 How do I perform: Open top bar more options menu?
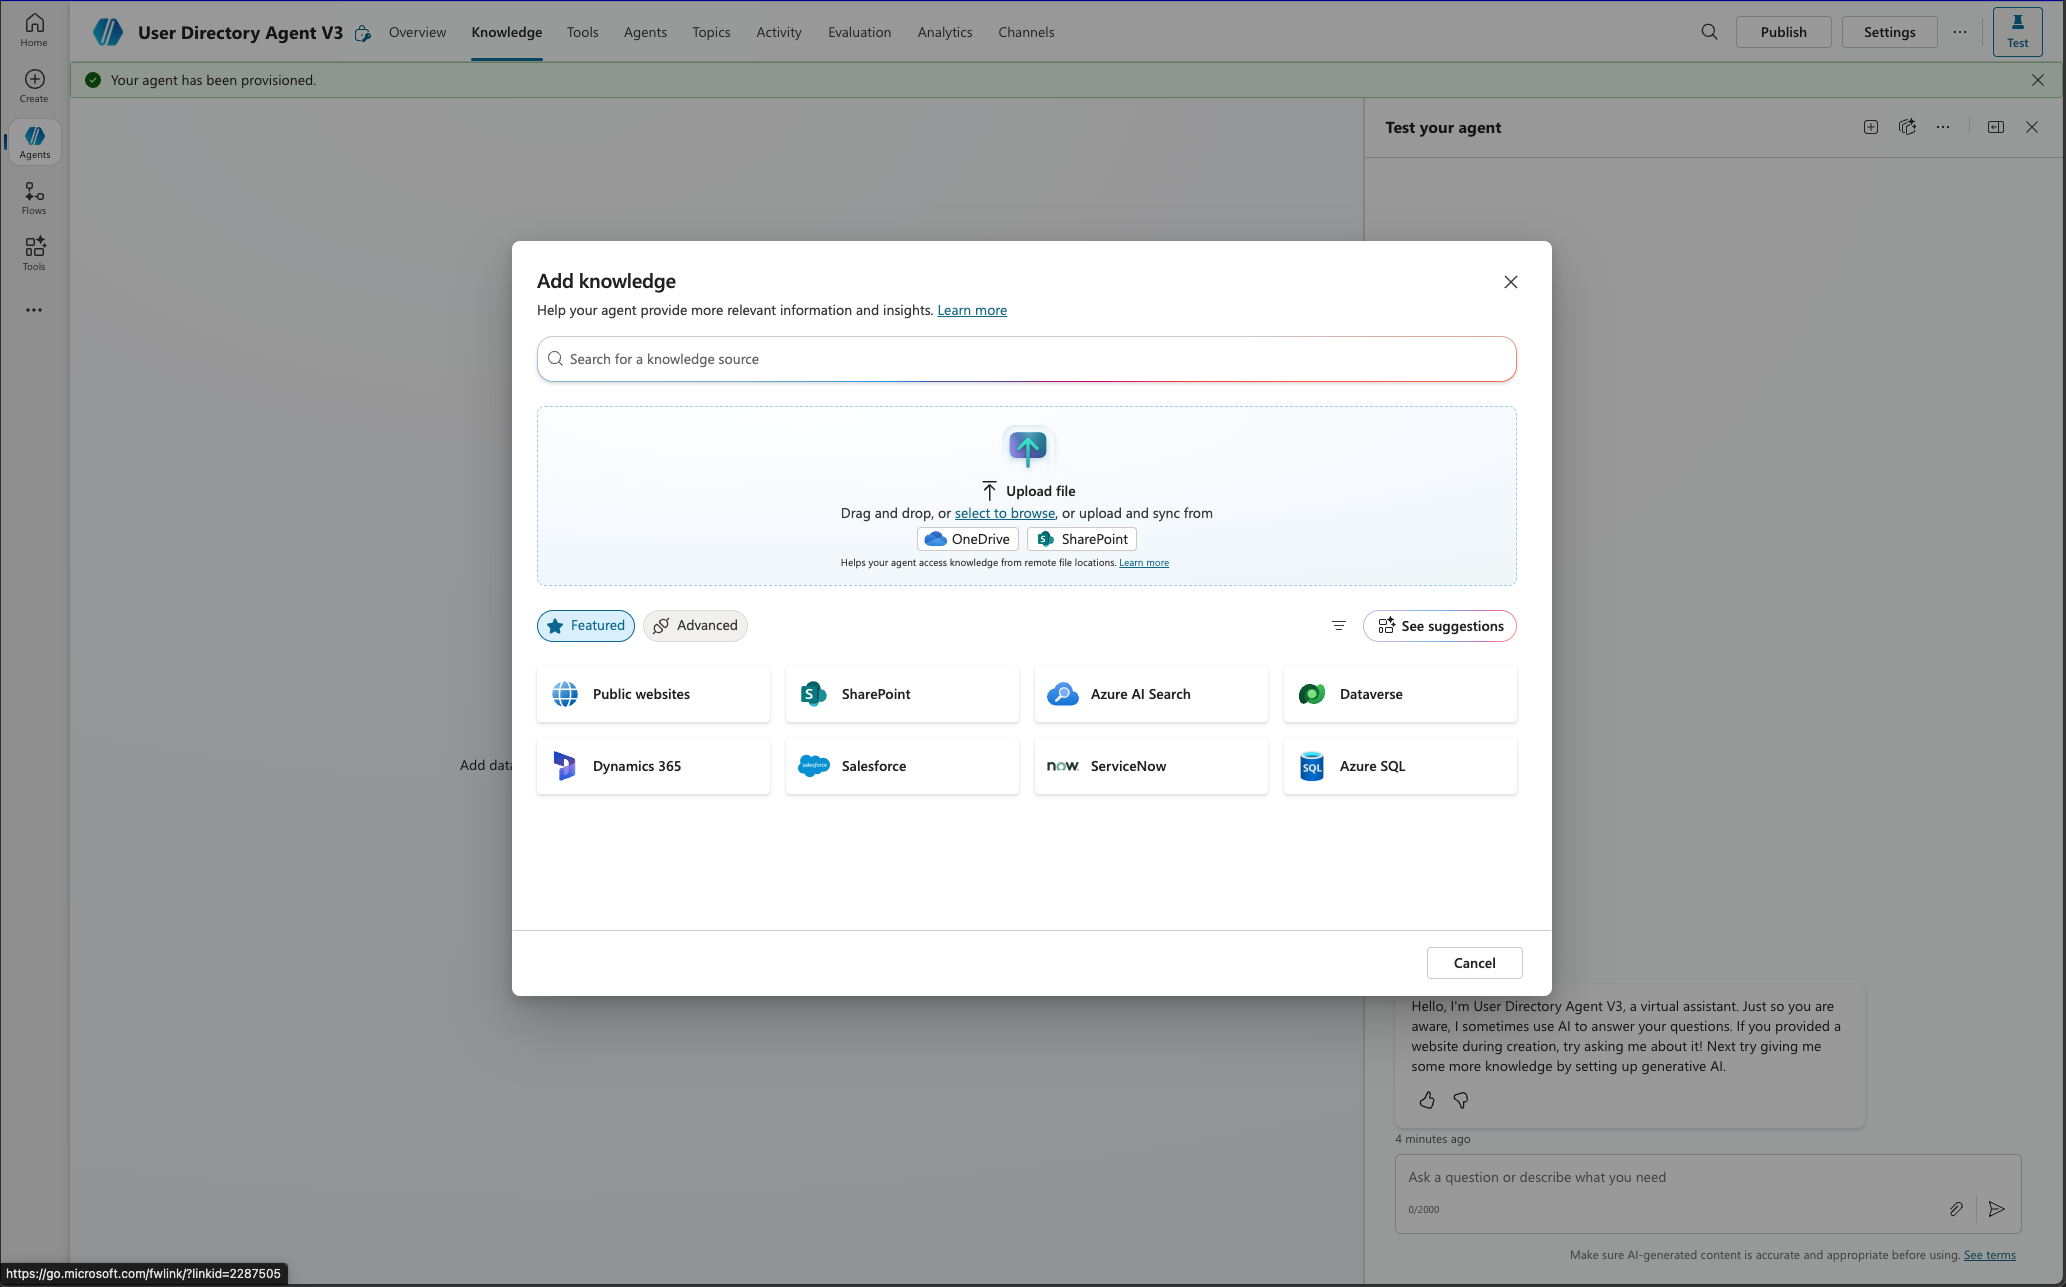pyautogui.click(x=1959, y=32)
